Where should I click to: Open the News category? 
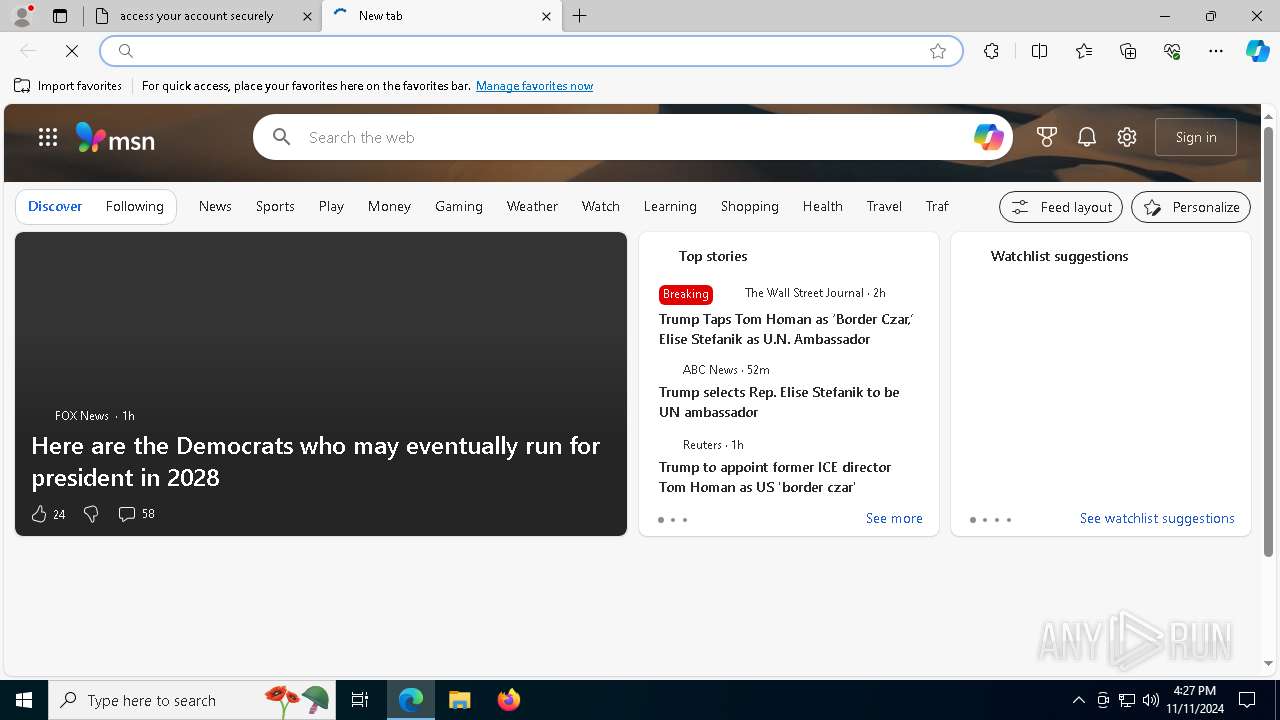coord(215,206)
